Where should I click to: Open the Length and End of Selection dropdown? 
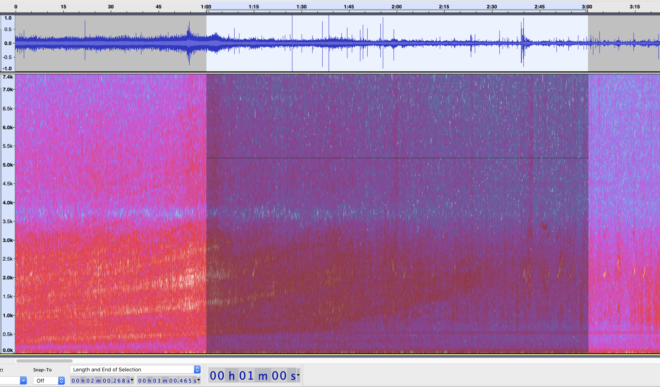coord(136,370)
